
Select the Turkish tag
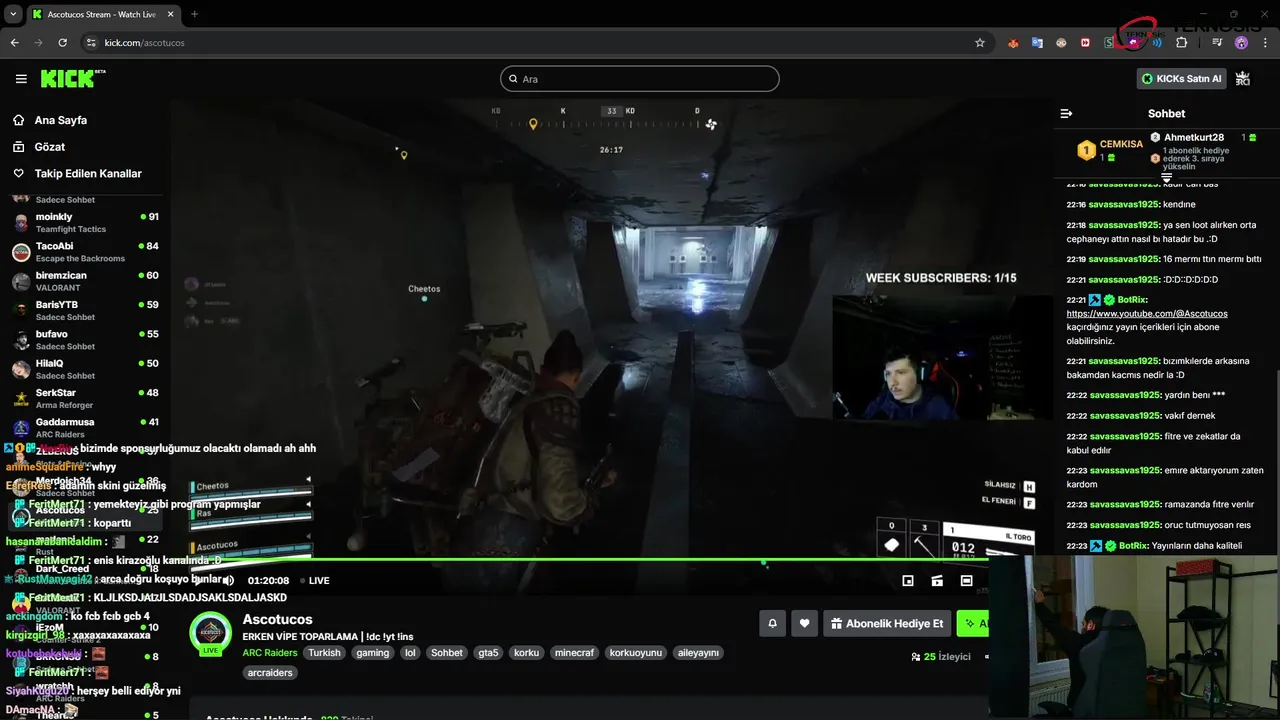click(x=324, y=652)
